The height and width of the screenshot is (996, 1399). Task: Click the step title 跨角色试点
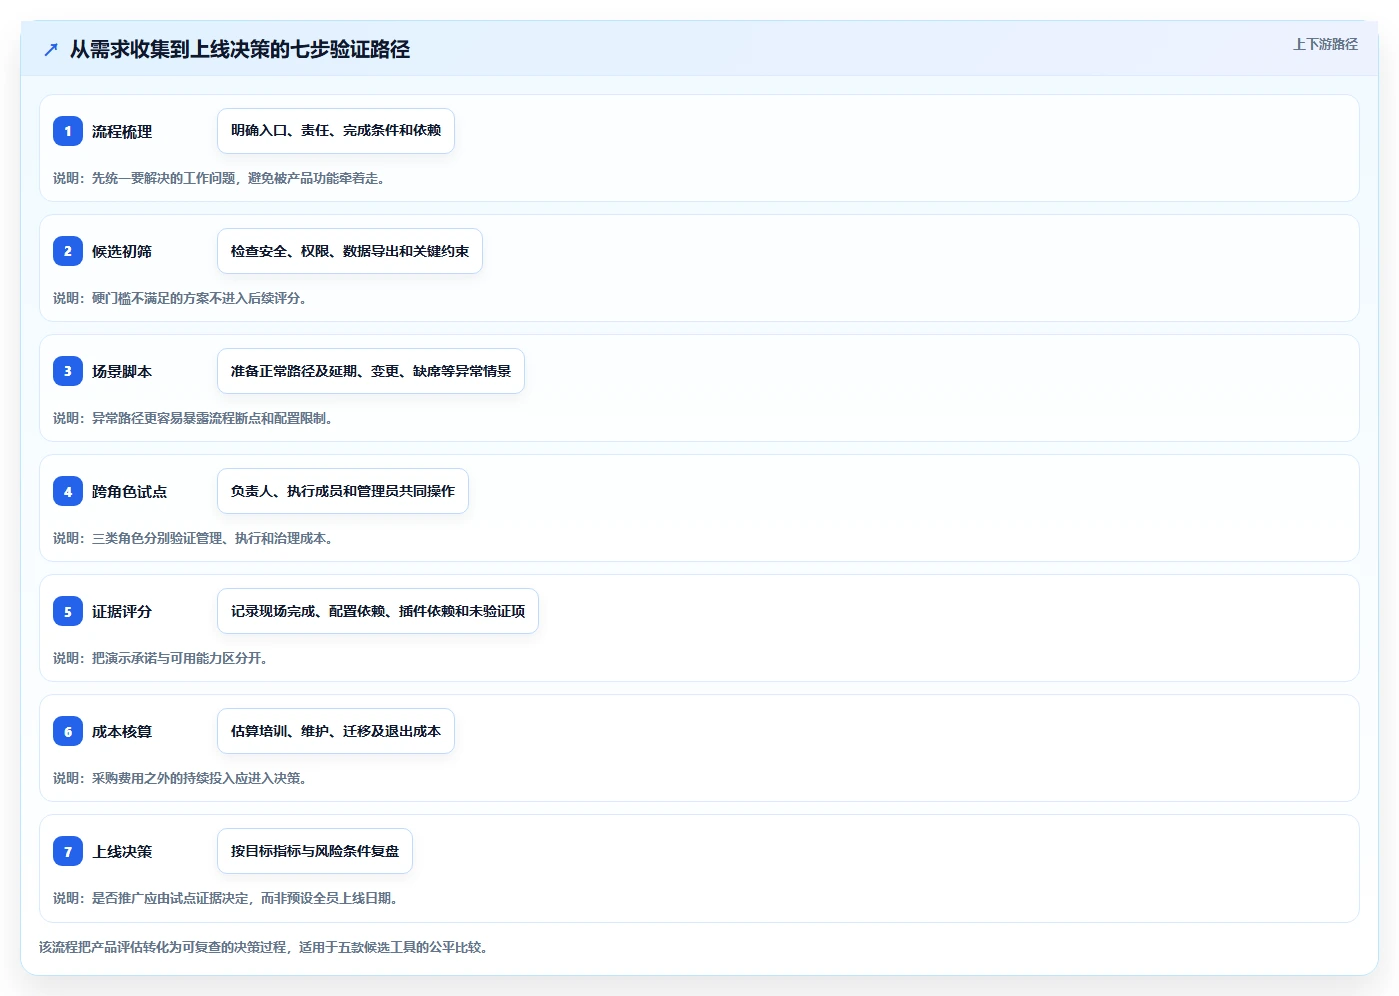130,492
